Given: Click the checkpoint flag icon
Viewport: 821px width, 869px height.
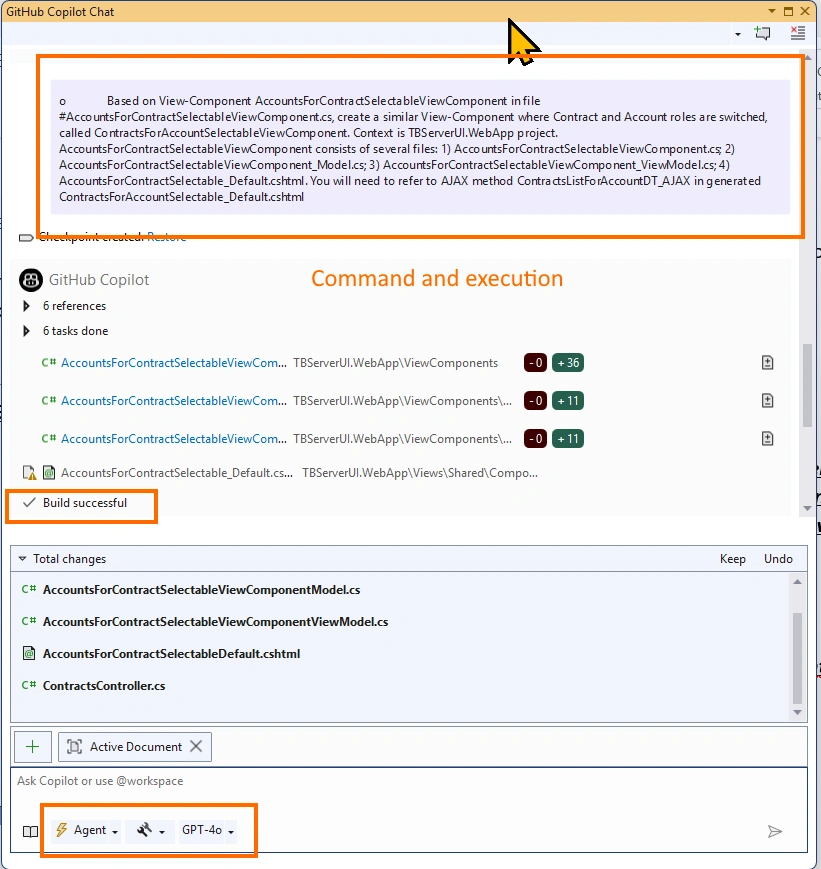Looking at the screenshot, I should coord(26,238).
